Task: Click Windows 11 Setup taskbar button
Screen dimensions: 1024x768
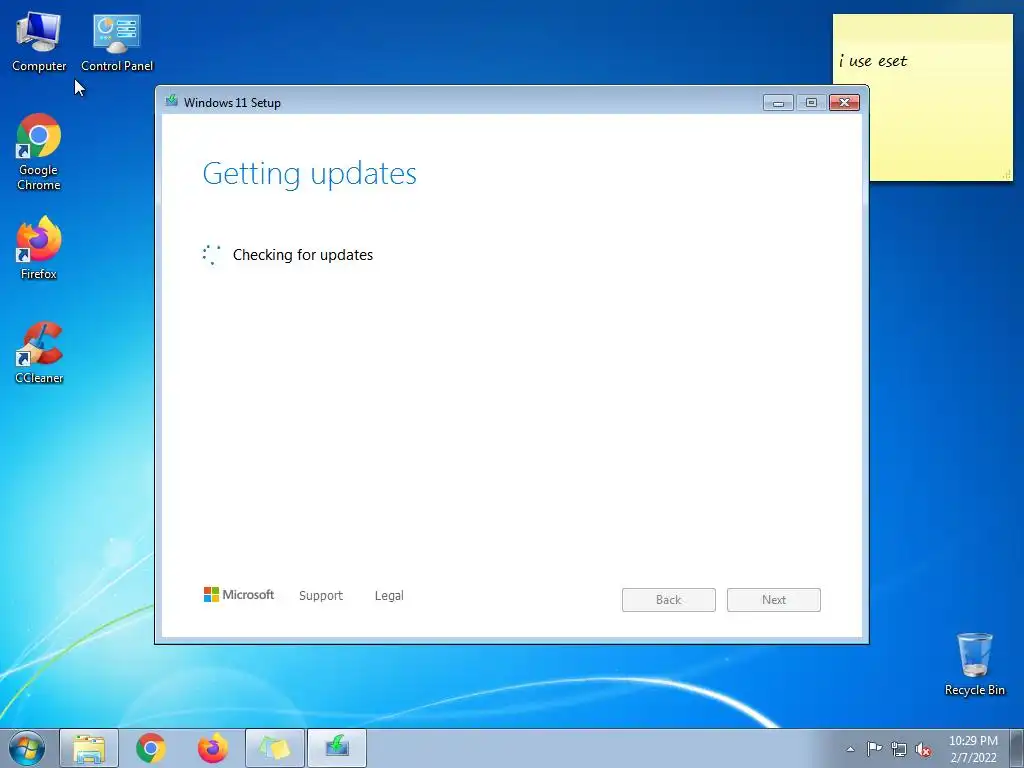Action: point(337,748)
